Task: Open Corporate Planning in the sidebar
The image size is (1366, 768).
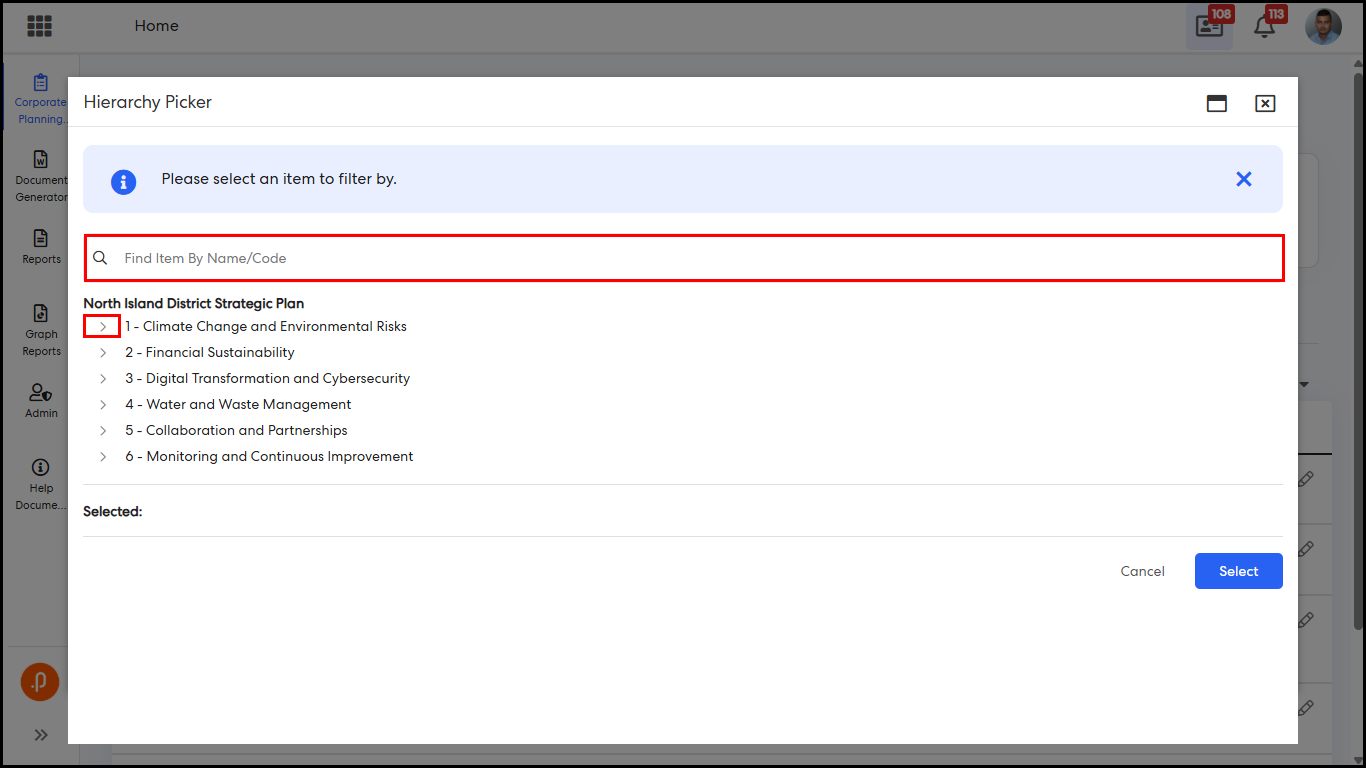Action: (41, 99)
